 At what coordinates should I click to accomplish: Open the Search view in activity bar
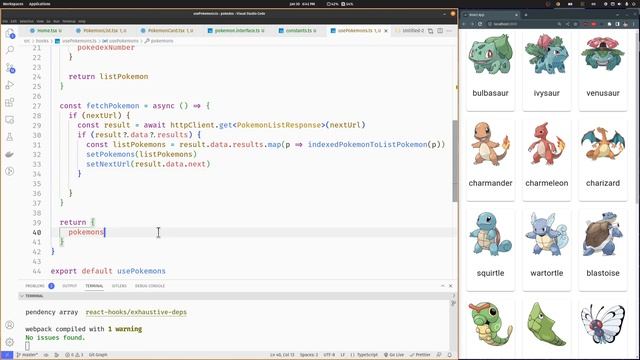(x=10, y=50)
